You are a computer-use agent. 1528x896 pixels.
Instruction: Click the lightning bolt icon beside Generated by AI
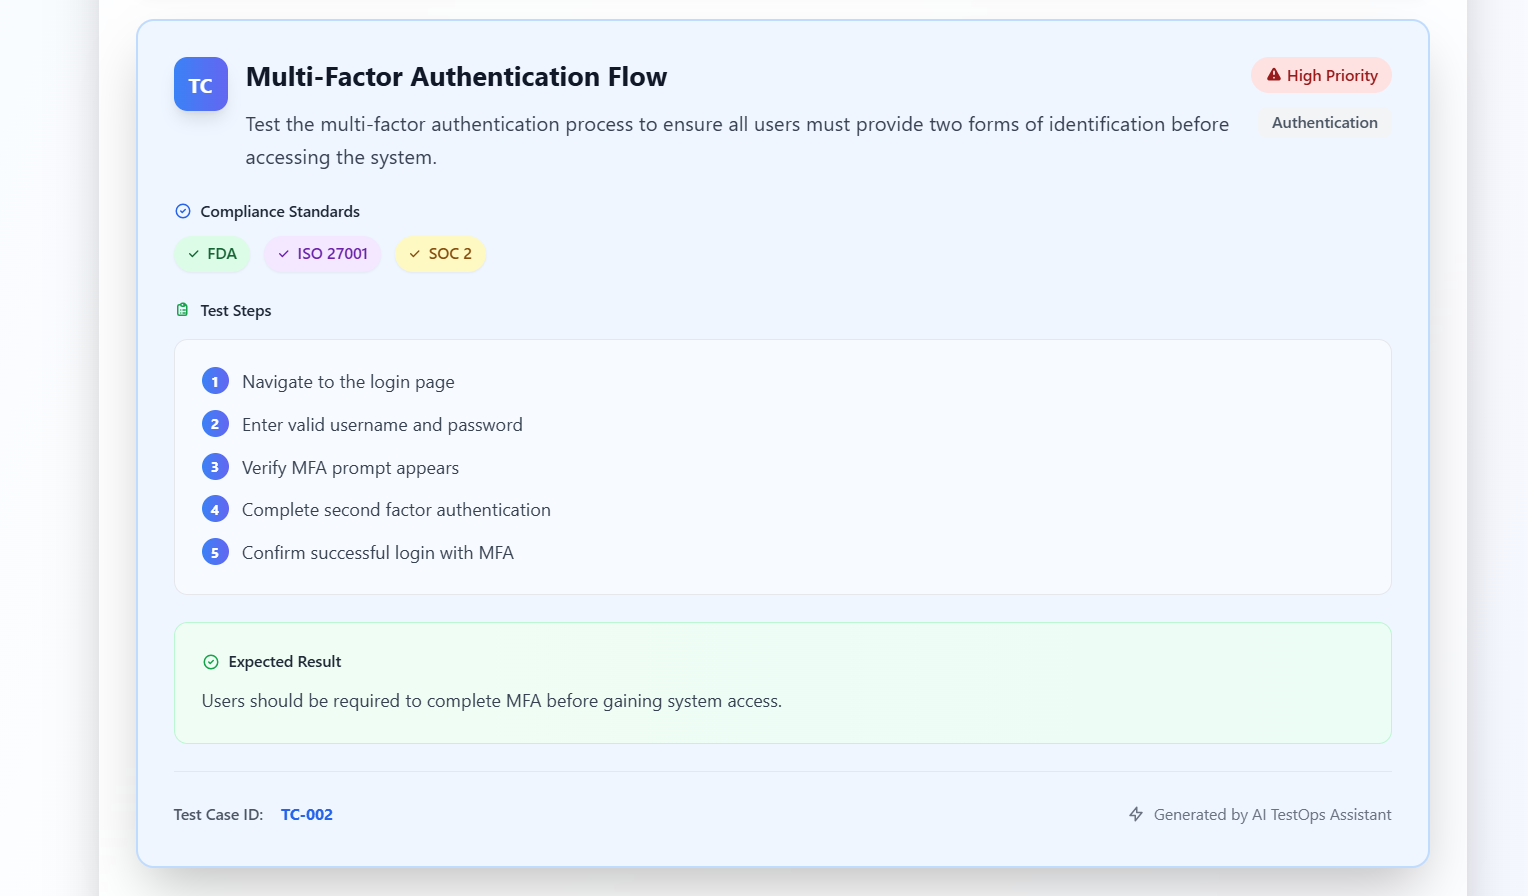[1136, 814]
